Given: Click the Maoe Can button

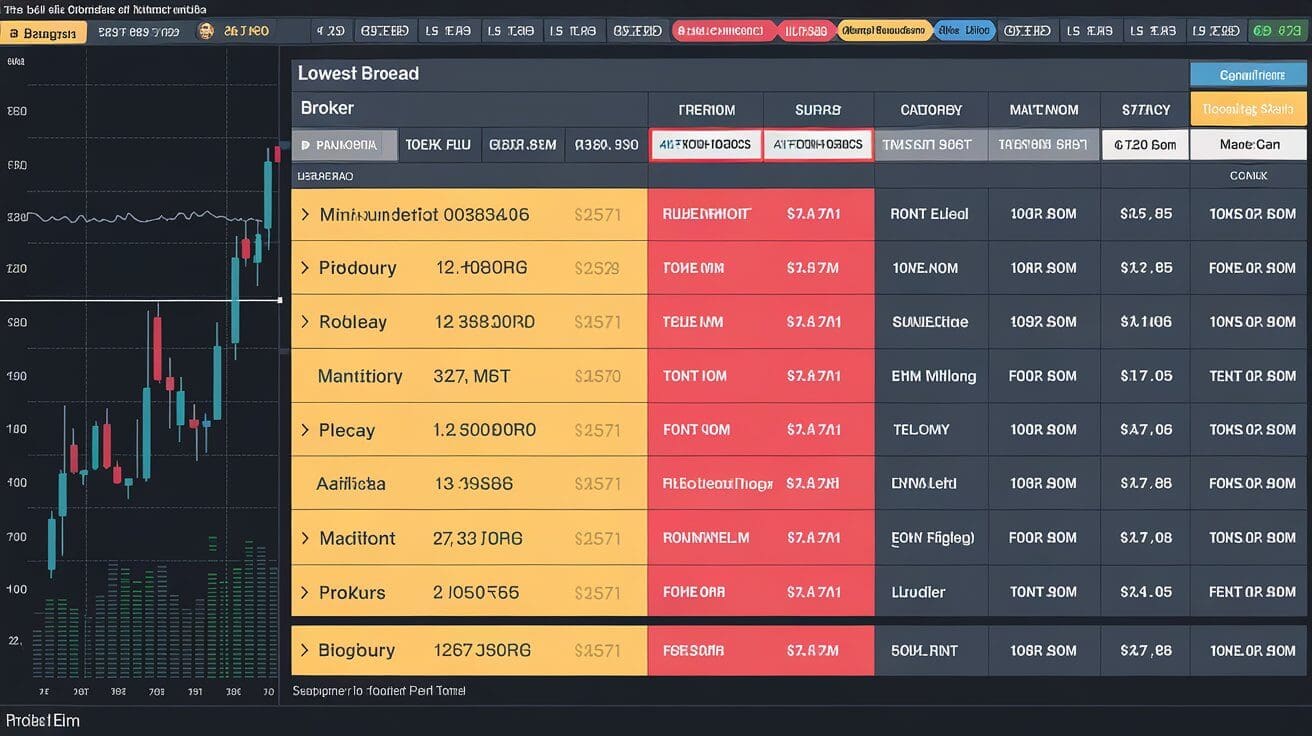Looking at the screenshot, I should pos(1248,144).
